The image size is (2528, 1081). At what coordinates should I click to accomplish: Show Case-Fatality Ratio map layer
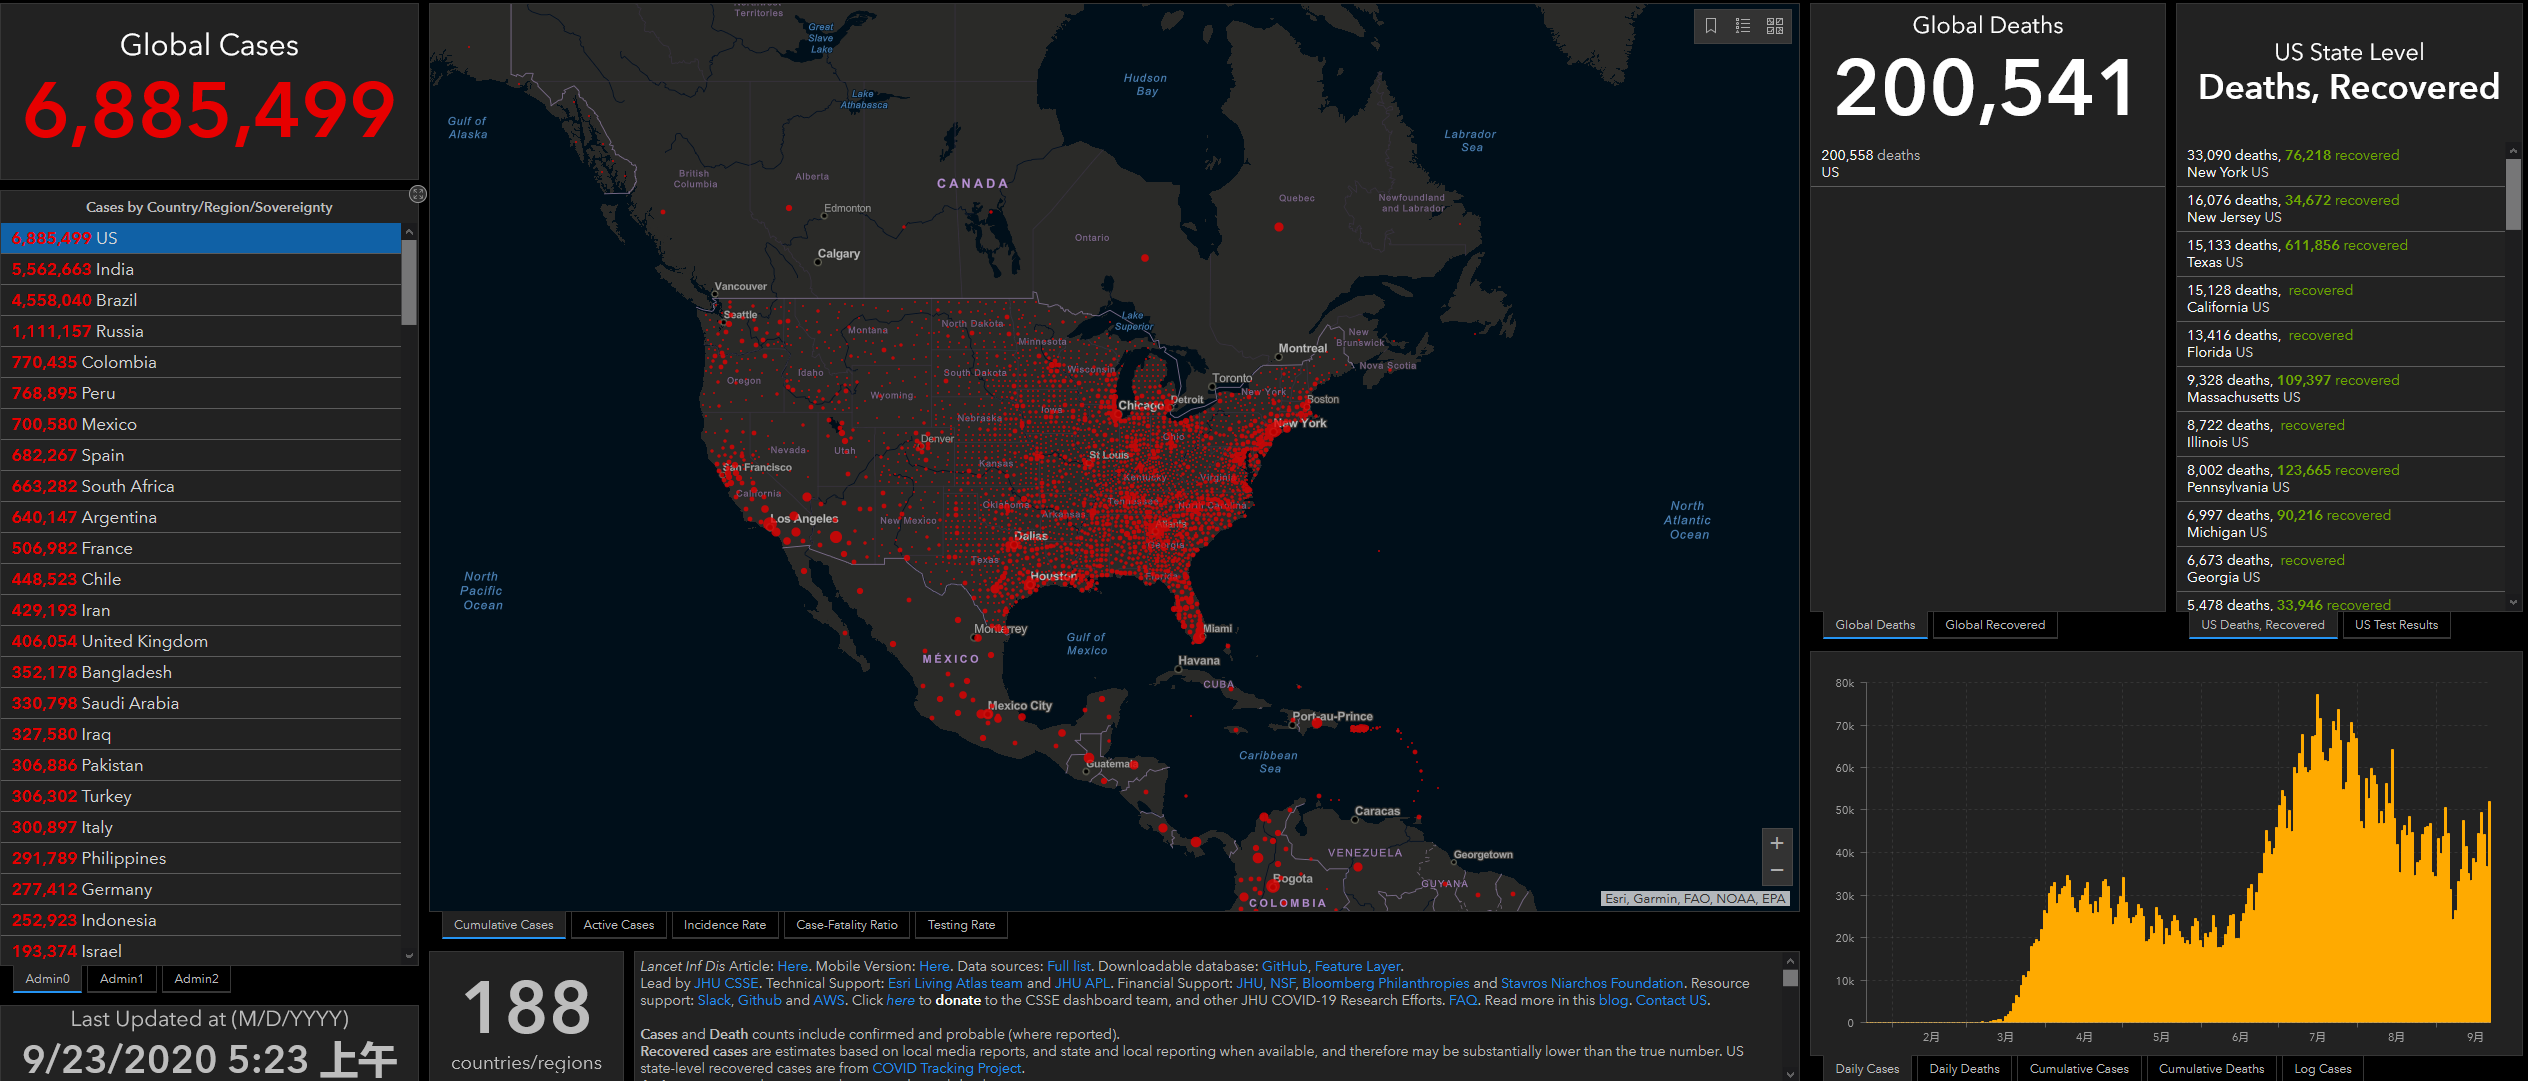846,925
